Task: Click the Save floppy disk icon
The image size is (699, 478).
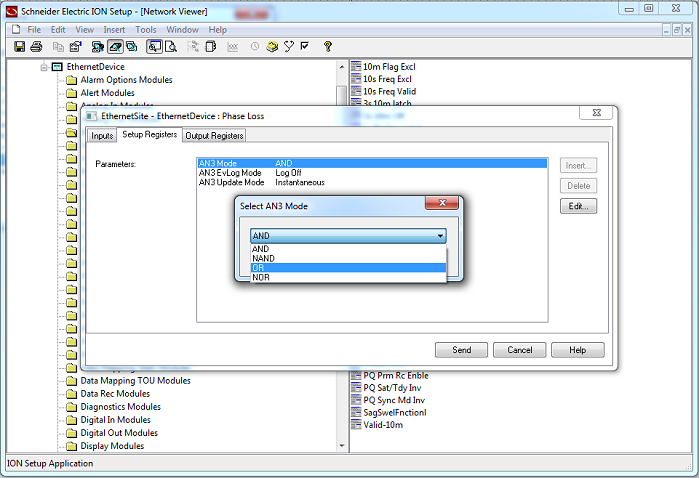Action: coord(20,46)
